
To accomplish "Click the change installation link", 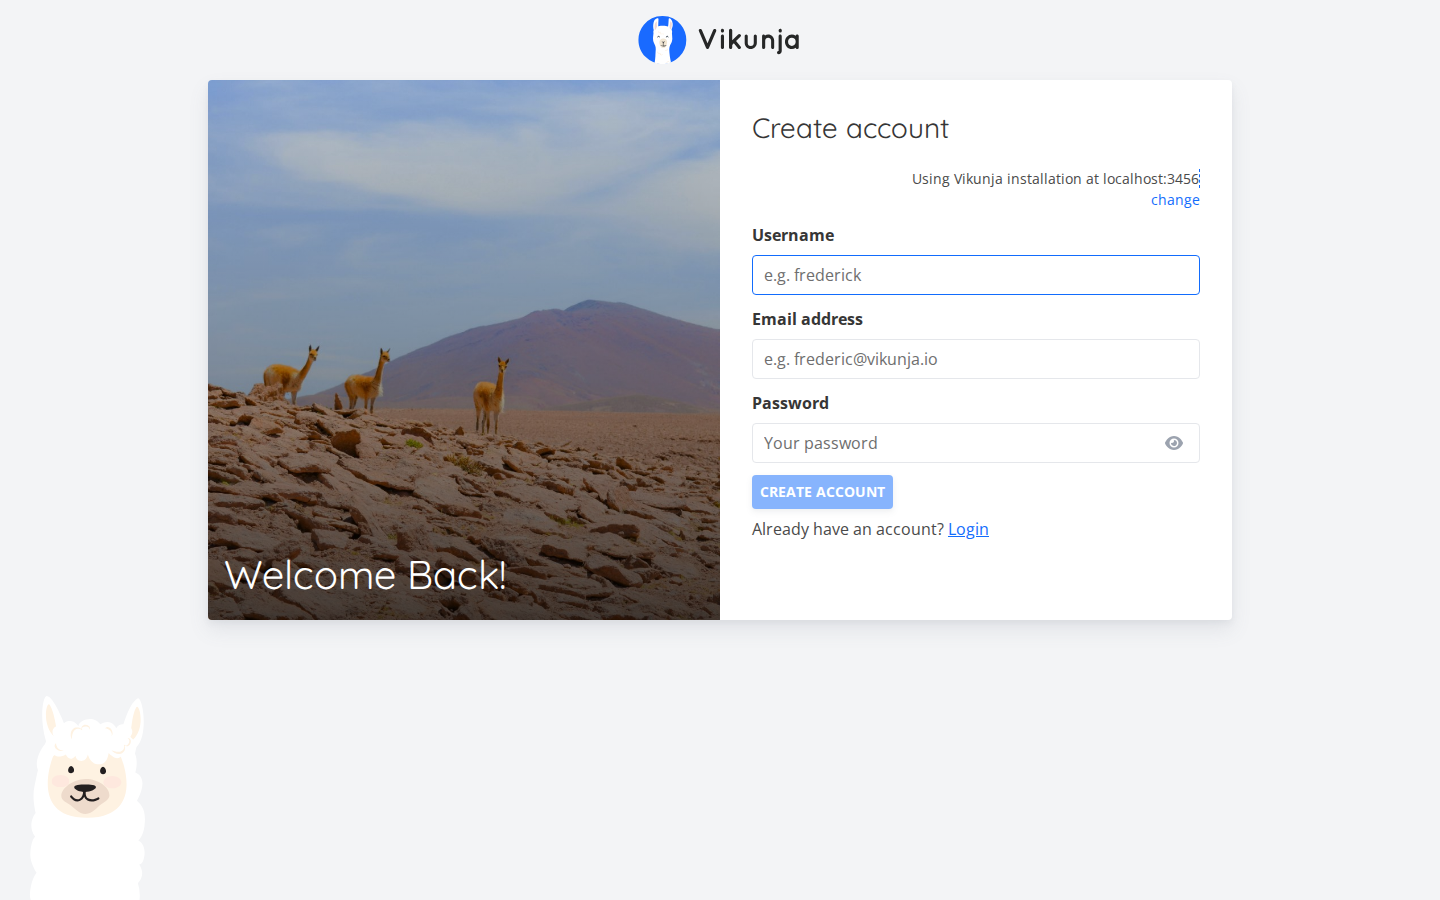I will (1175, 200).
